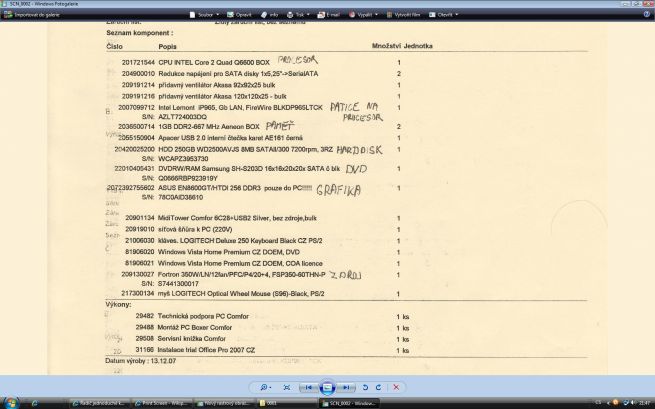Click the 'Seznam komponent :' heading
The image size is (655, 409).
point(140,33)
